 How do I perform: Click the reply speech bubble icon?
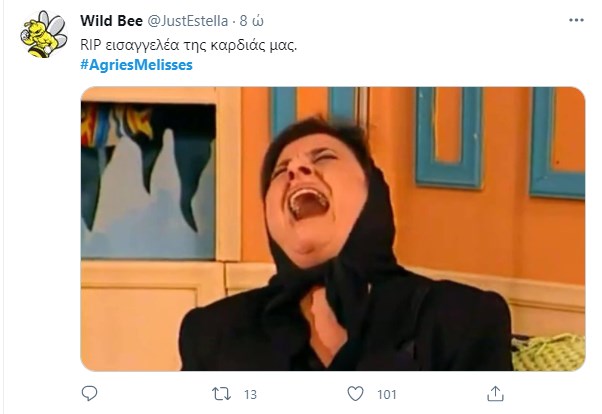coord(89,394)
